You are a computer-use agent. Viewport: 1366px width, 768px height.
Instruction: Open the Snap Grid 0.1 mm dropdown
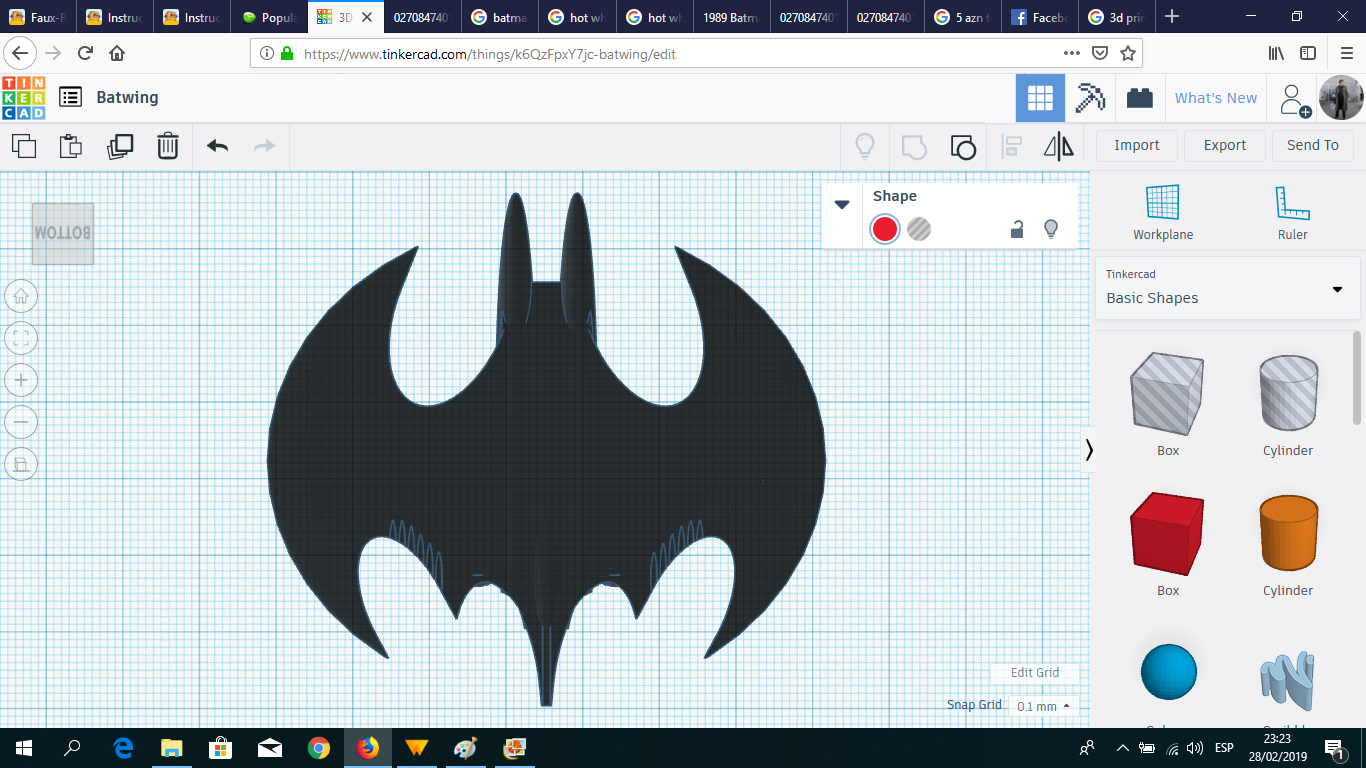tap(1043, 706)
